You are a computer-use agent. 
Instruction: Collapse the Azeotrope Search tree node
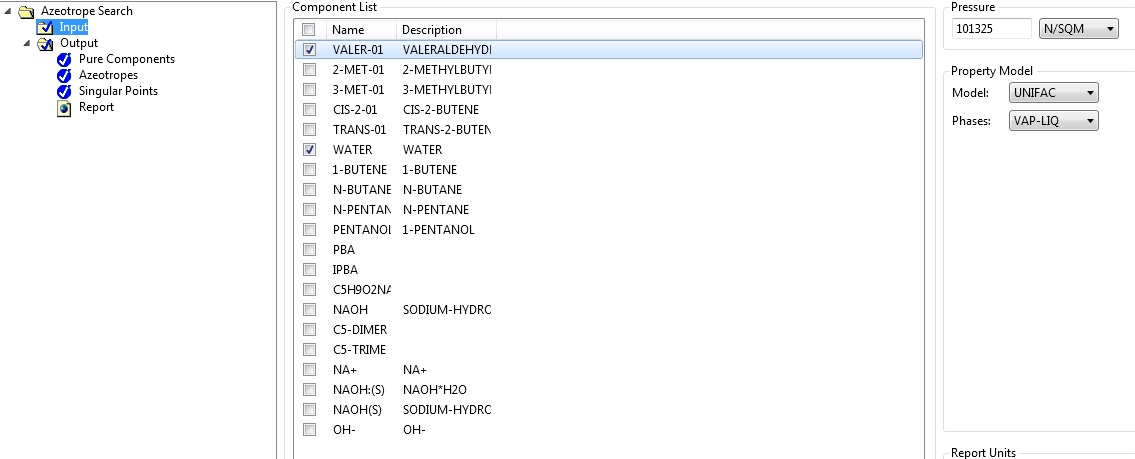click(x=9, y=11)
